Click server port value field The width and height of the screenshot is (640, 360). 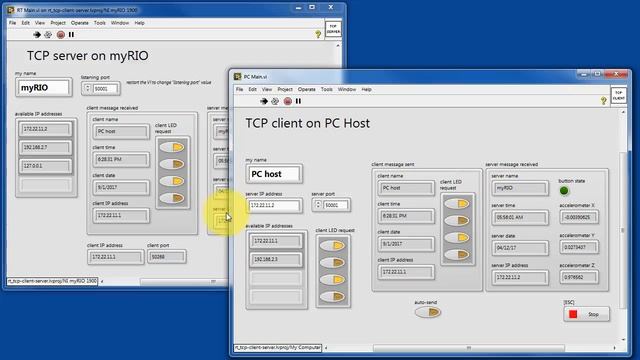[x=336, y=205]
